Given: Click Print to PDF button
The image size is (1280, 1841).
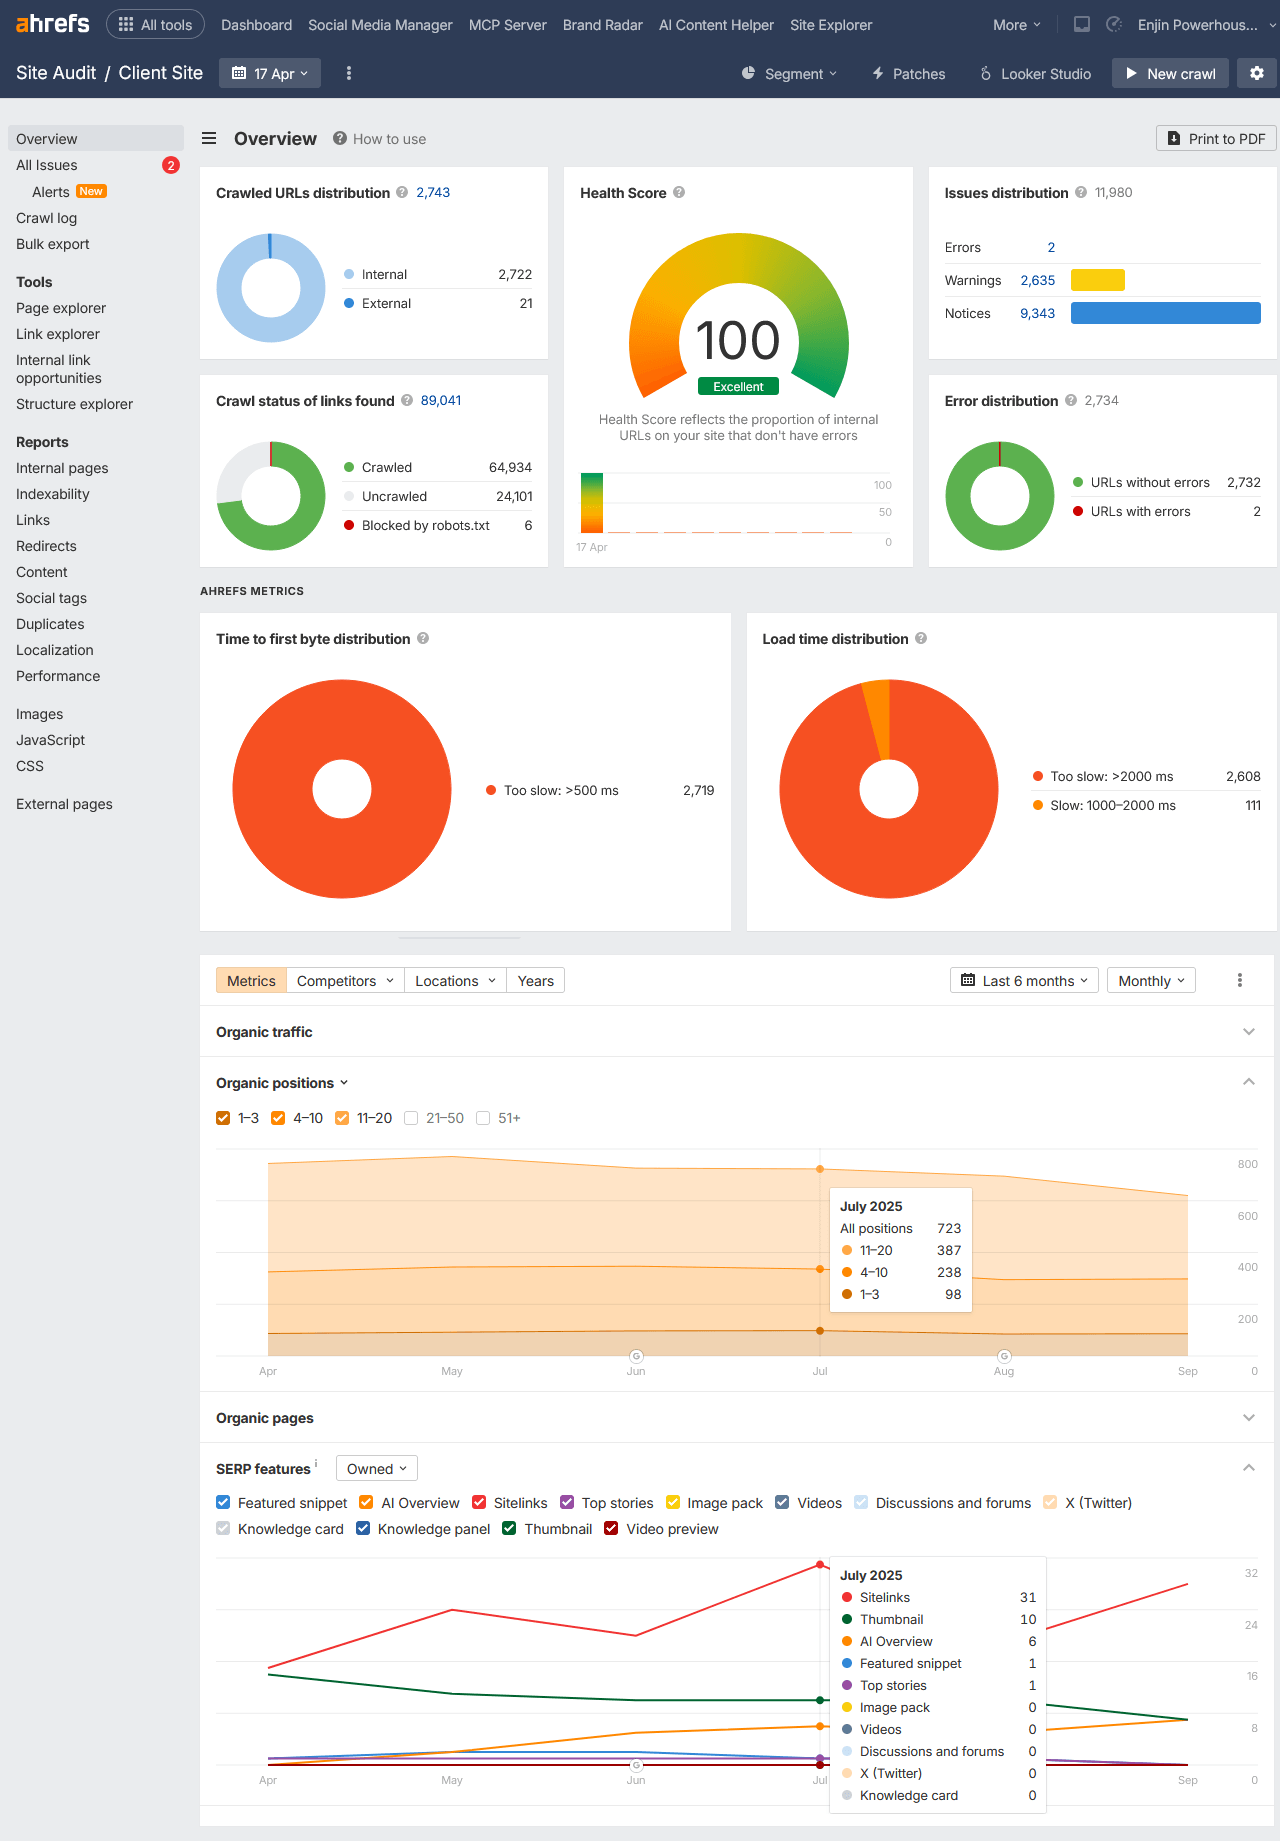Looking at the screenshot, I should [x=1216, y=139].
